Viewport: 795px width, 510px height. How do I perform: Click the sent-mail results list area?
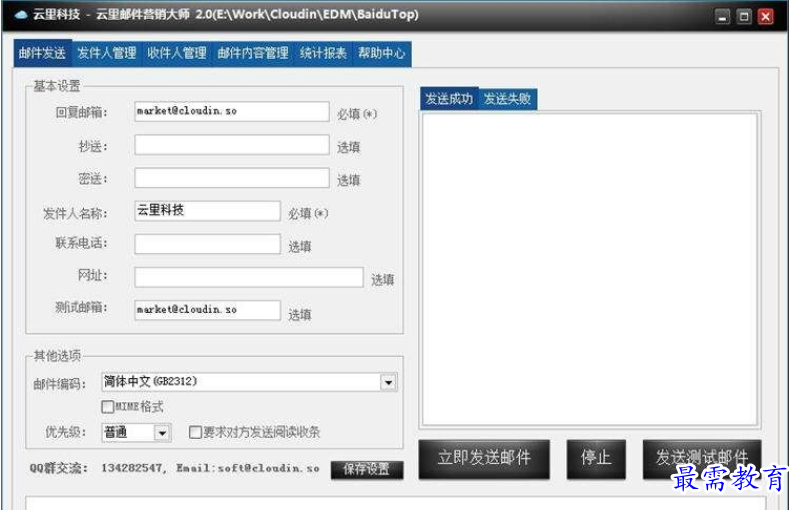pyautogui.click(x=590, y=270)
